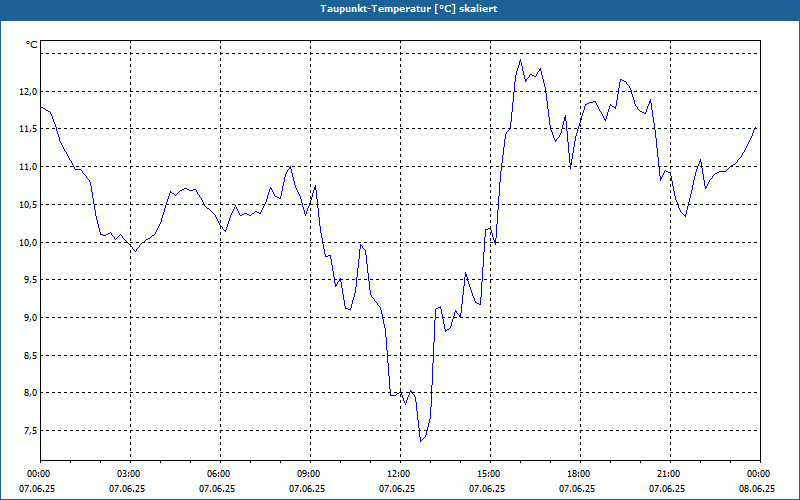Viewport: 800px width, 500px height.
Task: Click the chart title 'Taupunkt-Temperatur [°C] skaliert'
Action: tap(409, 9)
